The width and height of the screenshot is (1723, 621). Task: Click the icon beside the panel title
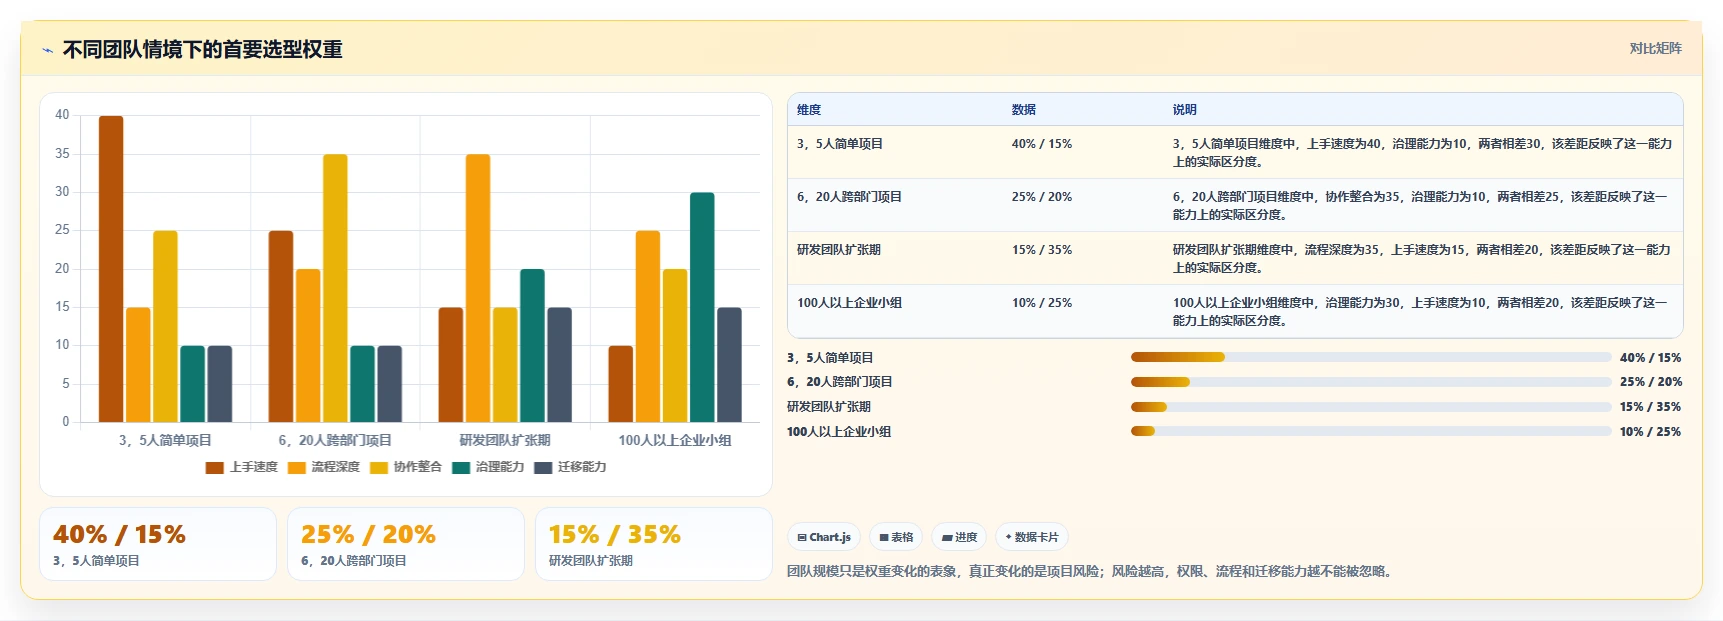pyautogui.click(x=47, y=50)
